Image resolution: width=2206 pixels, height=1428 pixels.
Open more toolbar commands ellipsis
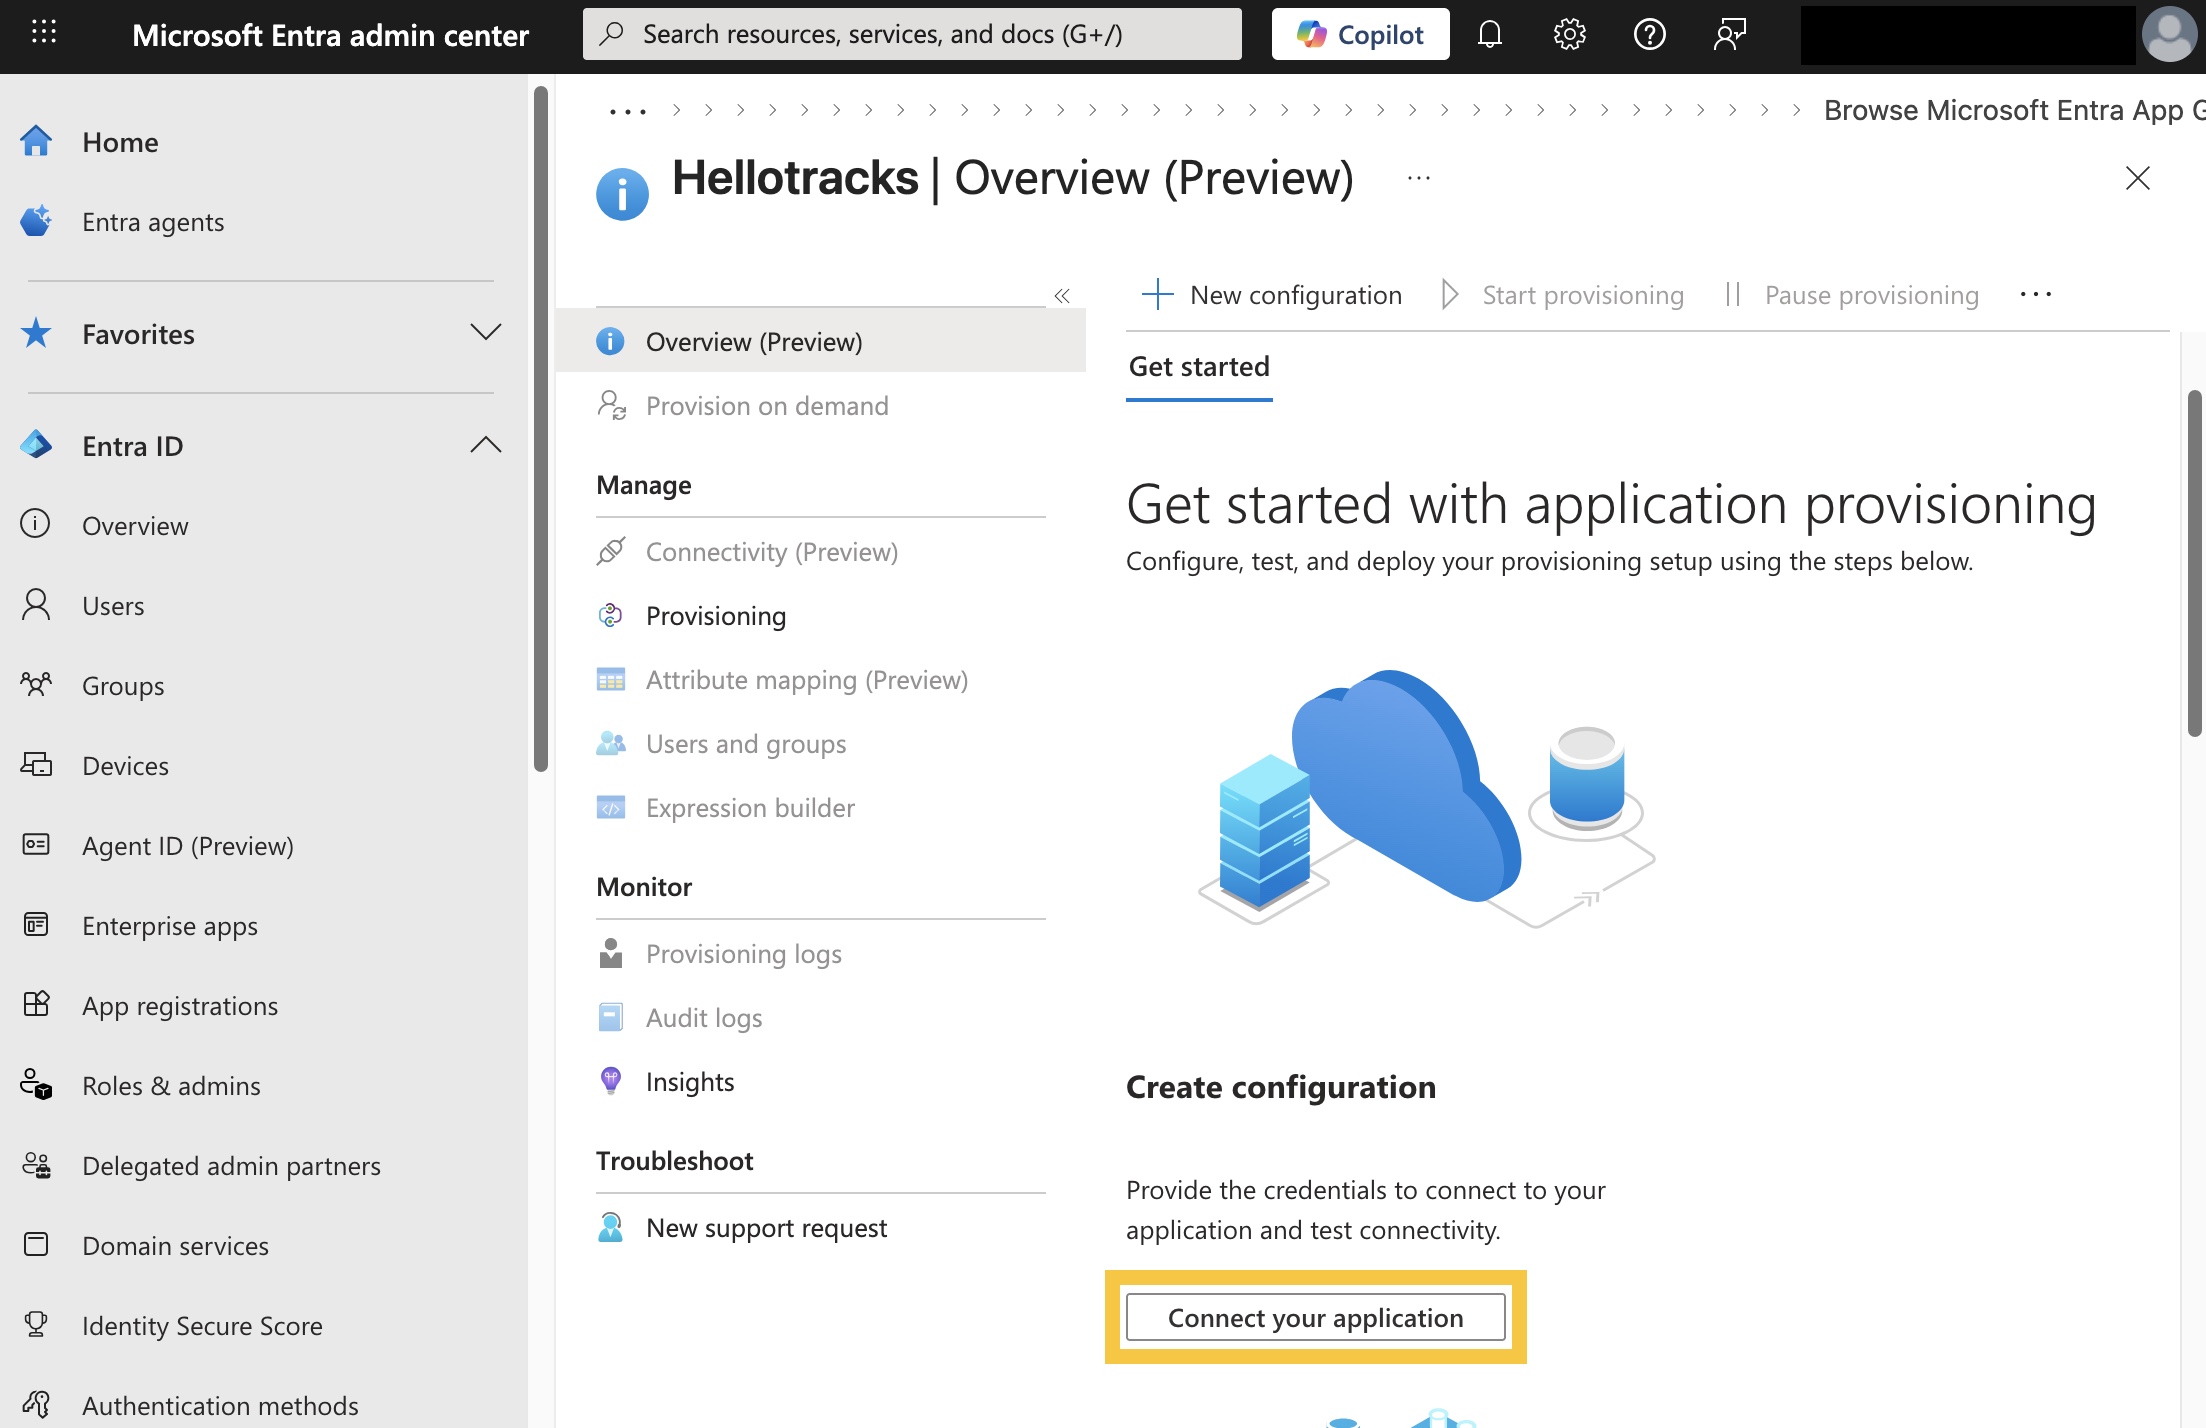pos(2035,295)
